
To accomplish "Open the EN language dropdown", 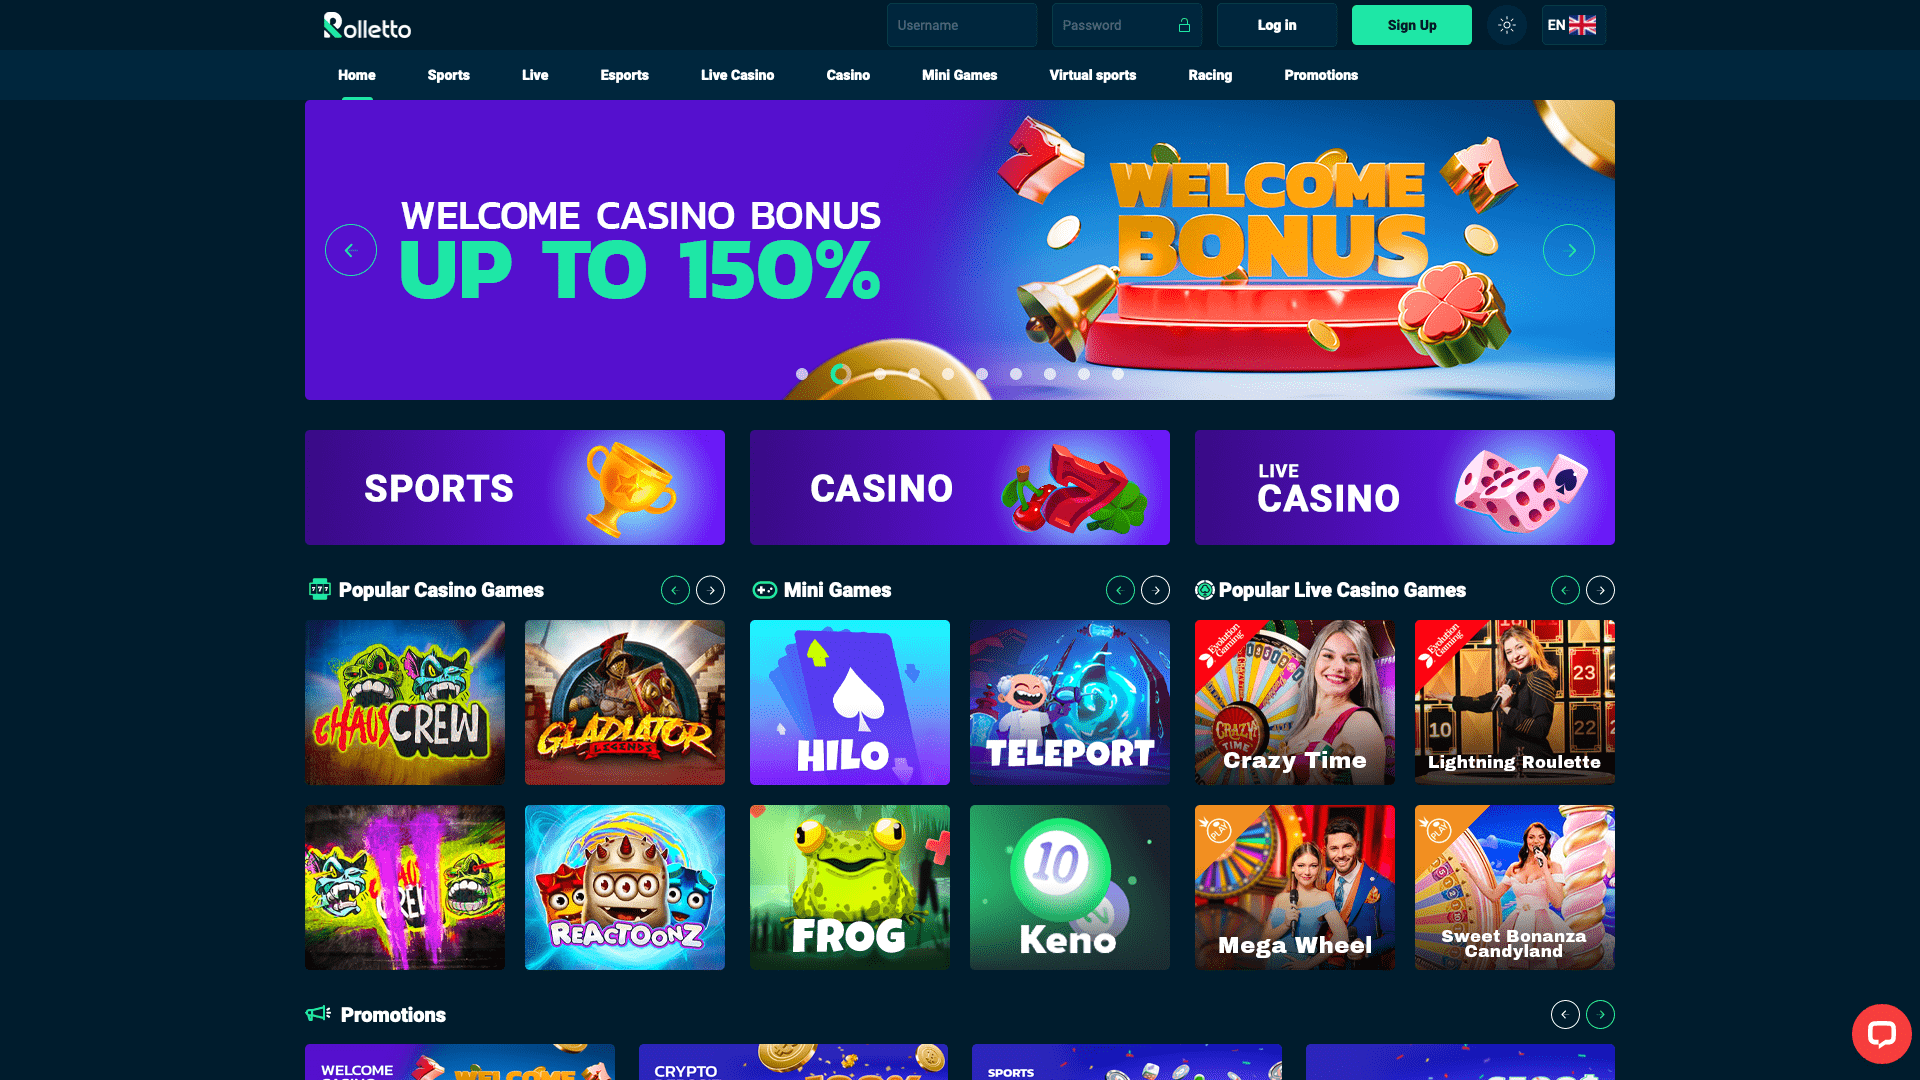I will point(1573,25).
